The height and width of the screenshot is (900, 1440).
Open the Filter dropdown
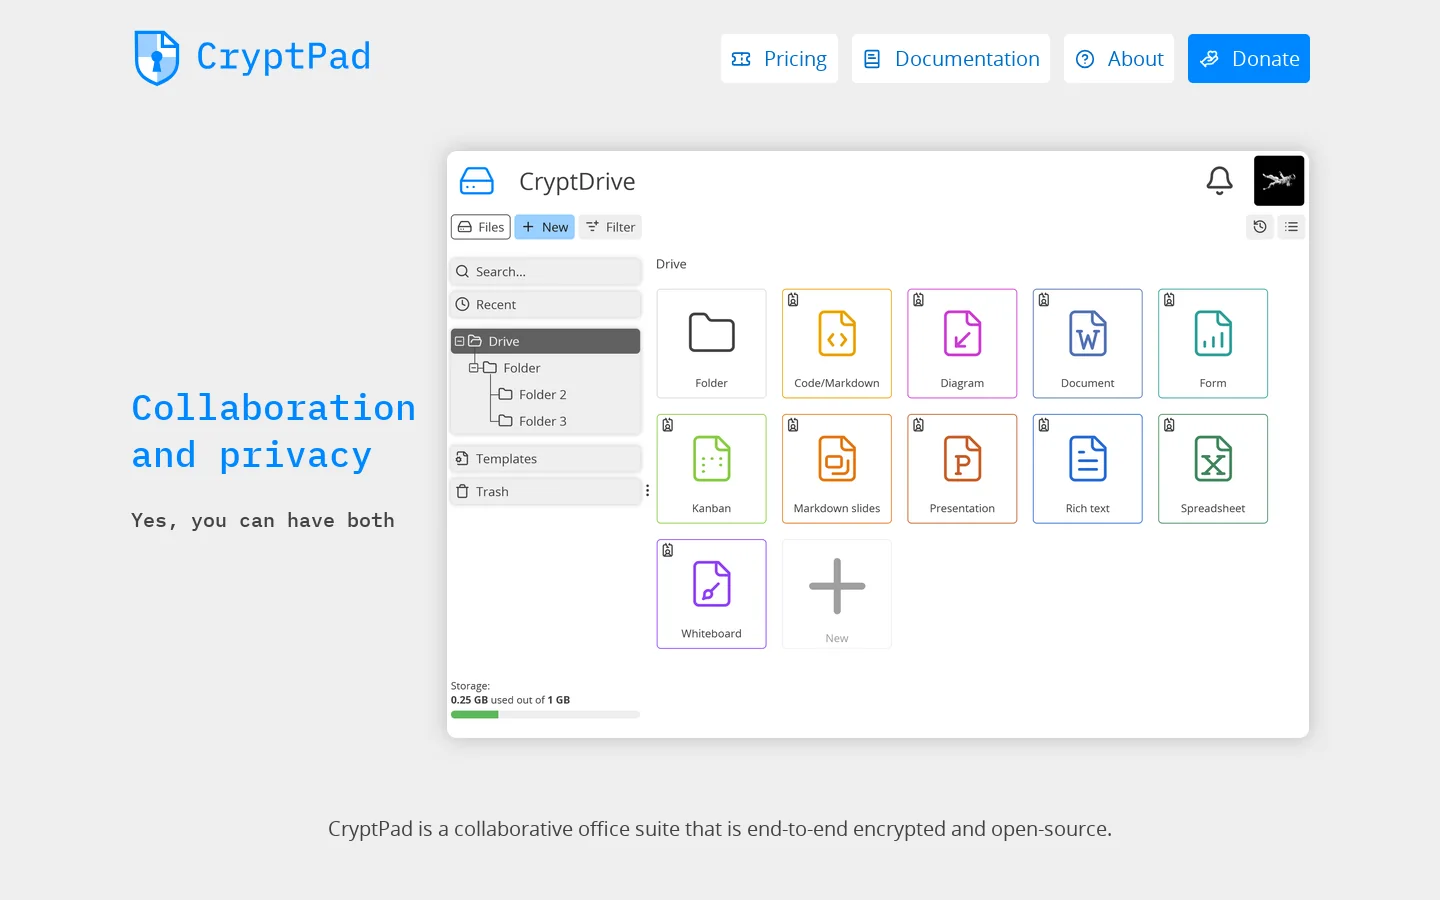610,227
